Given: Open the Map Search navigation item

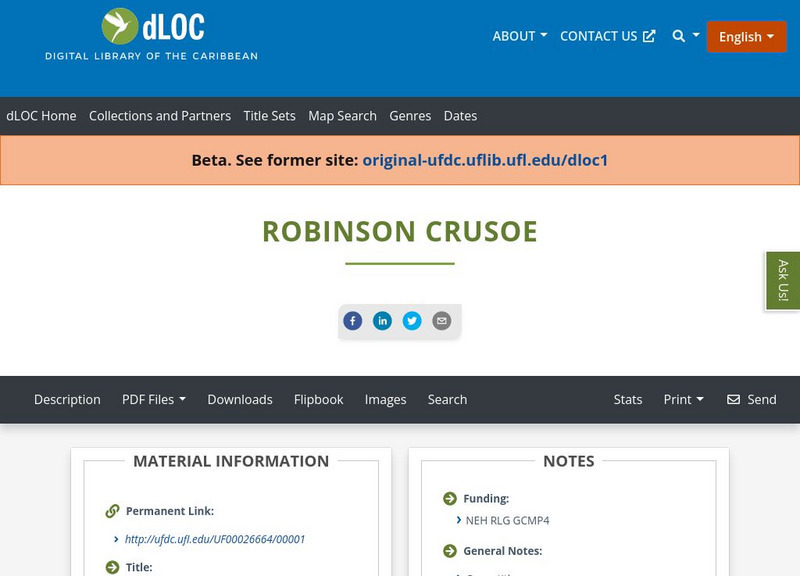Looking at the screenshot, I should [344, 115].
